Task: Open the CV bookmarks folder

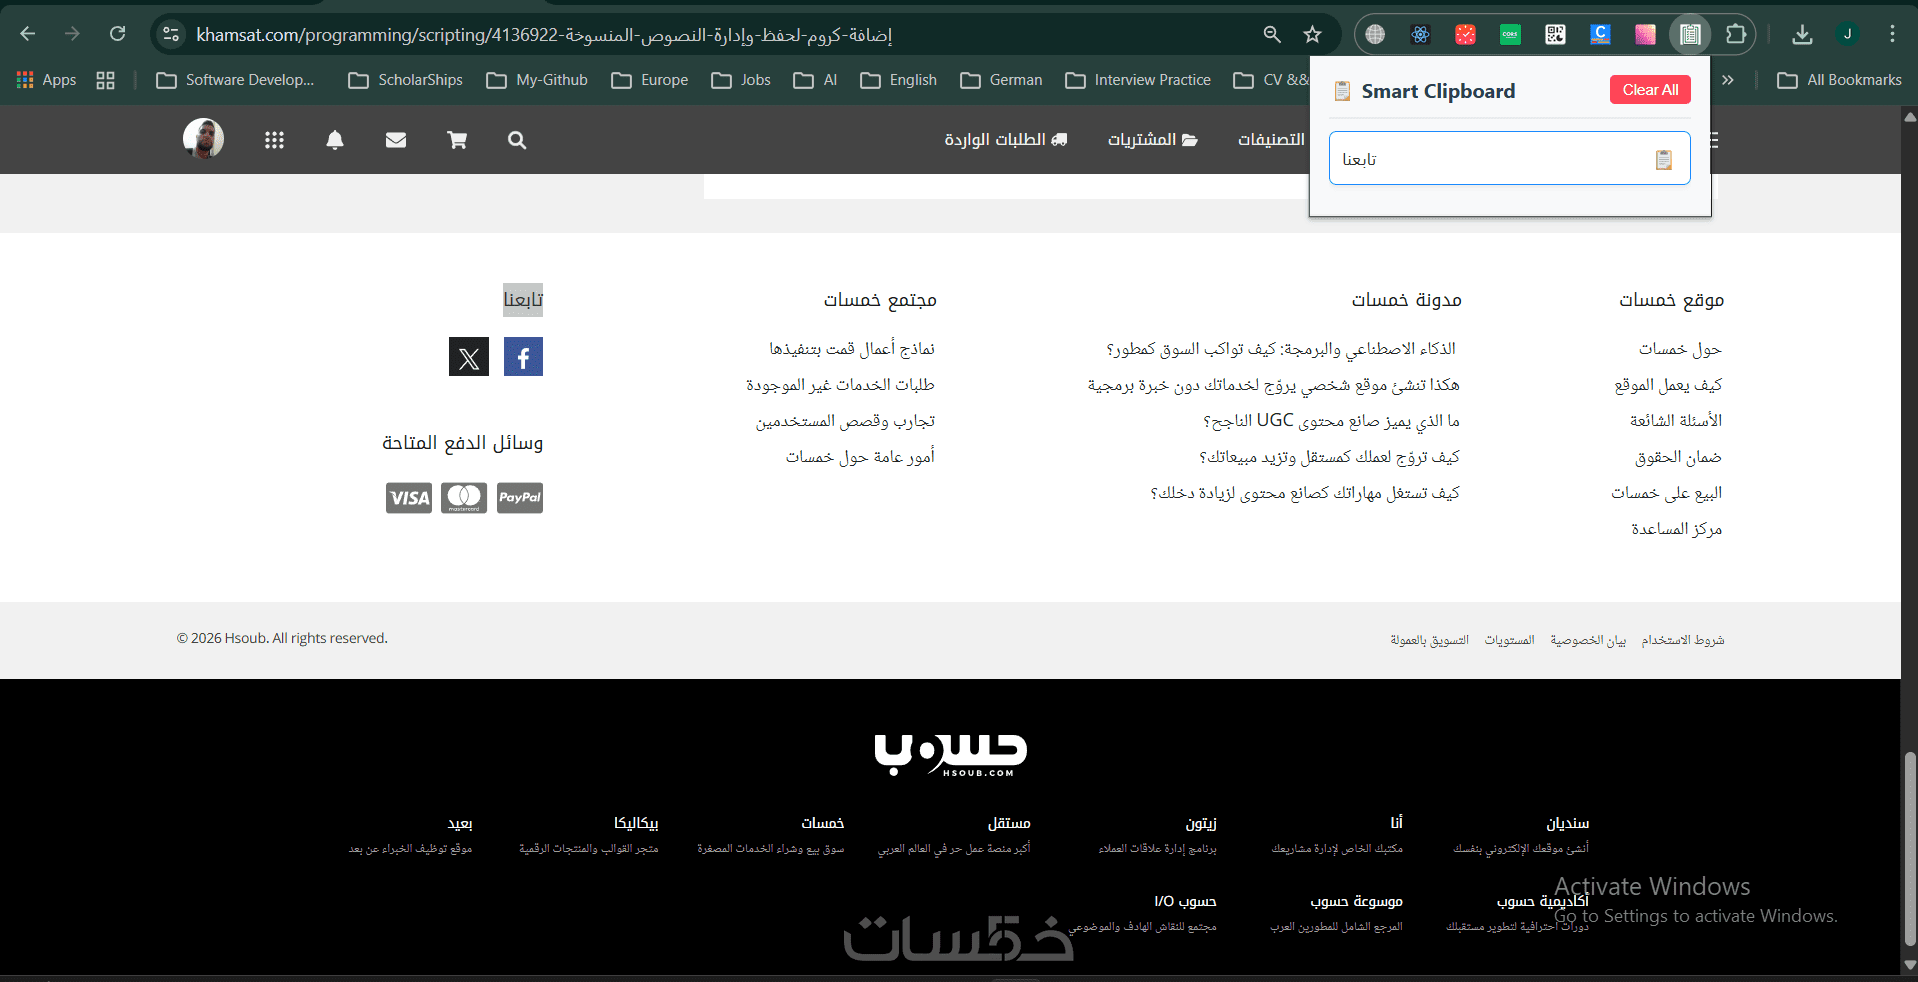Action: tap(1271, 80)
